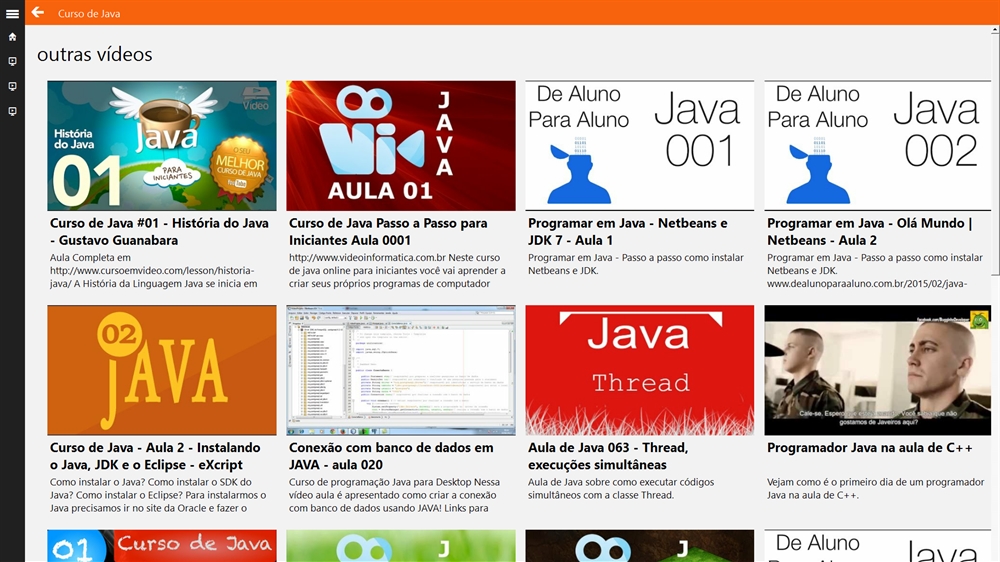
Task: Go back with the white arrow icon
Action: pos(38,12)
